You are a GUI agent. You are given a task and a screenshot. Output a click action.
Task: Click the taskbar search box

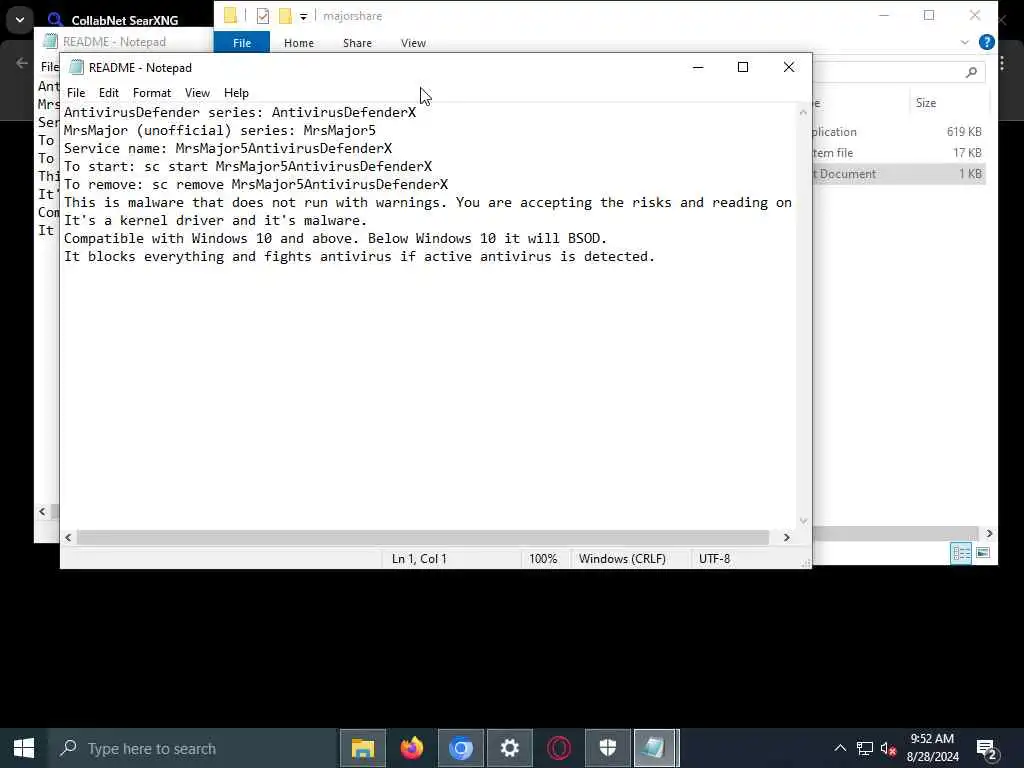[x=193, y=748]
